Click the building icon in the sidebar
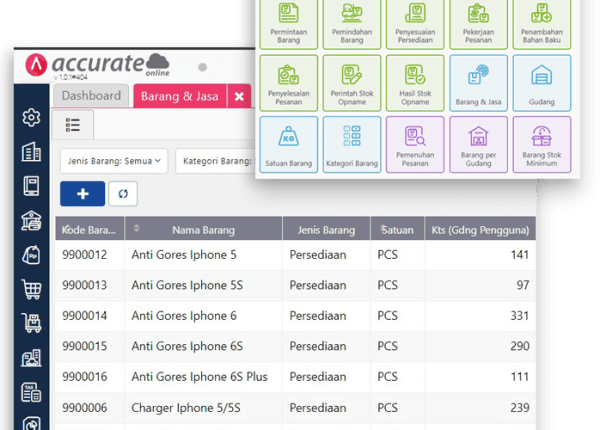The width and height of the screenshot is (600, 430). (x=31, y=152)
